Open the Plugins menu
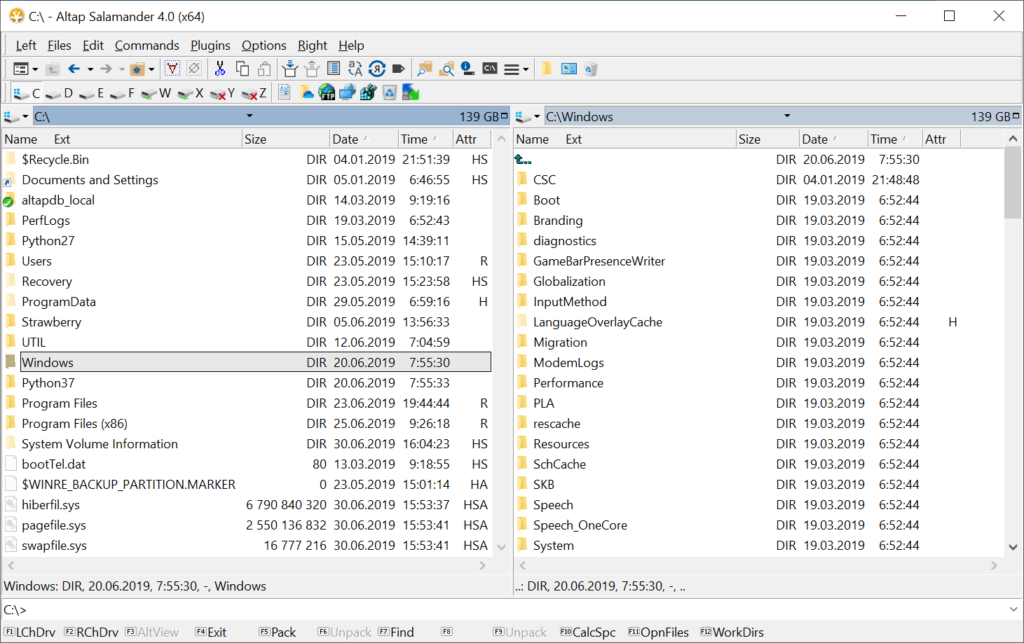This screenshot has width=1024, height=643. point(210,45)
